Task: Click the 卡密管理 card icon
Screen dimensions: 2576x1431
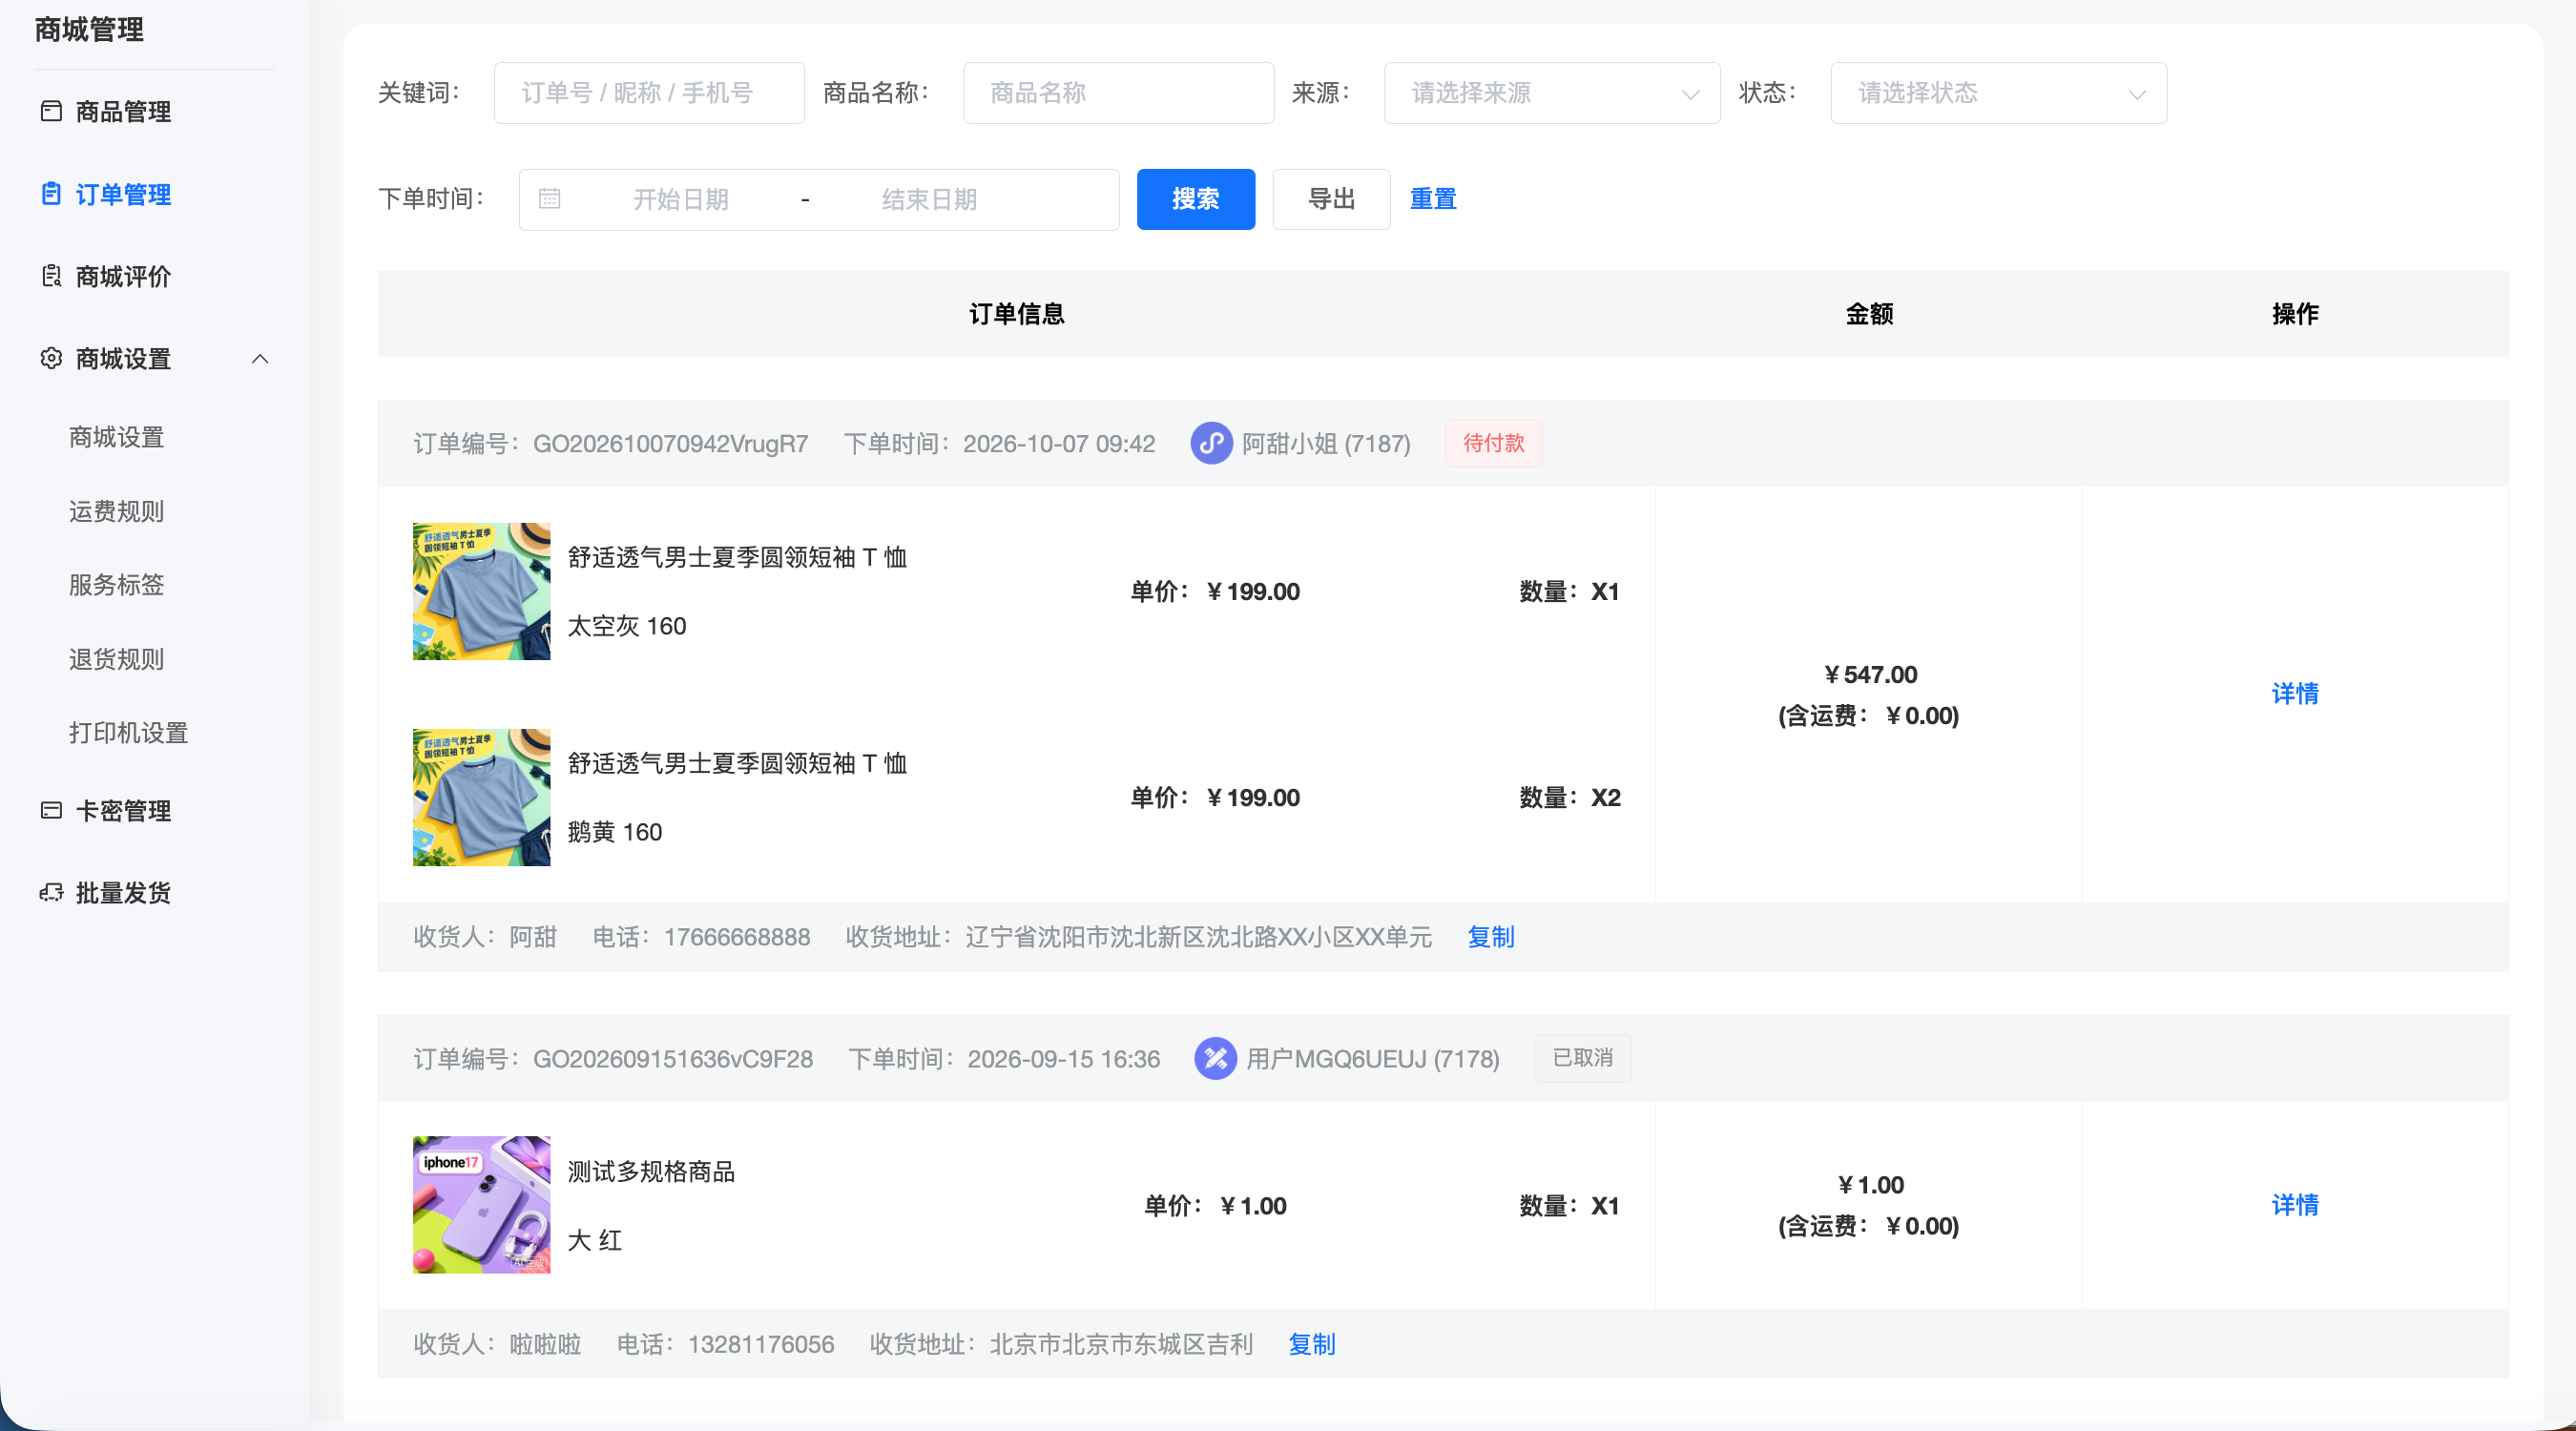Action: (51, 810)
